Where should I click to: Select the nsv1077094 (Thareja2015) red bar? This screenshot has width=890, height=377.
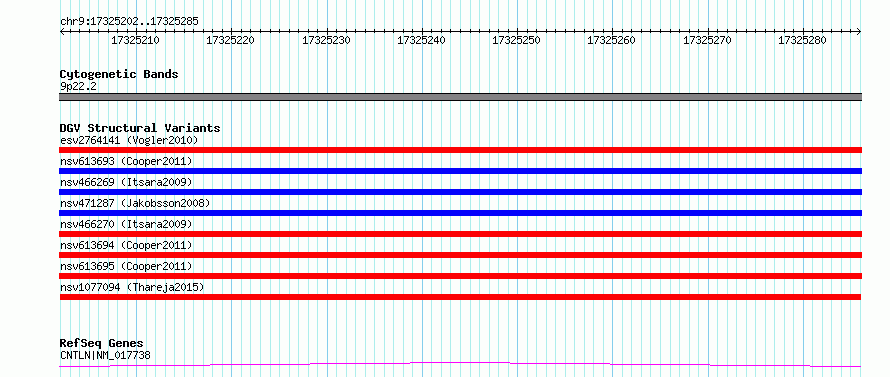click(x=460, y=297)
